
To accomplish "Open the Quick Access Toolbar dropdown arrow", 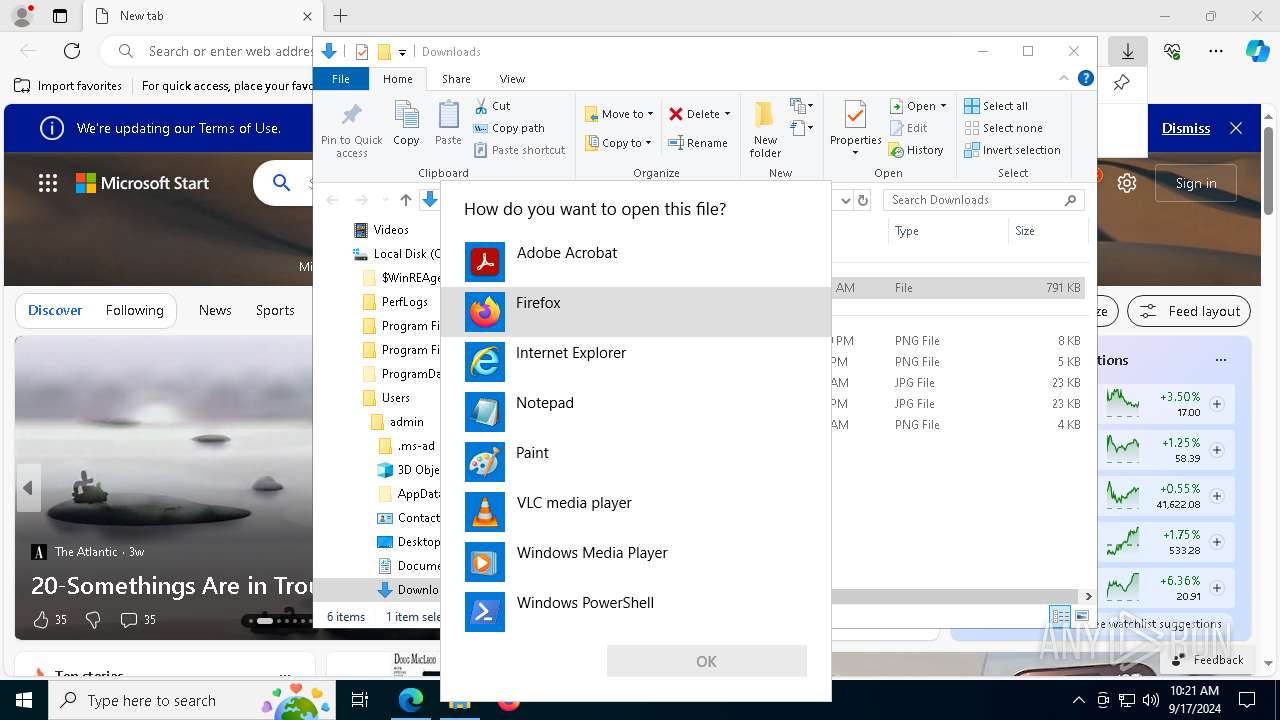I will 402,52.
